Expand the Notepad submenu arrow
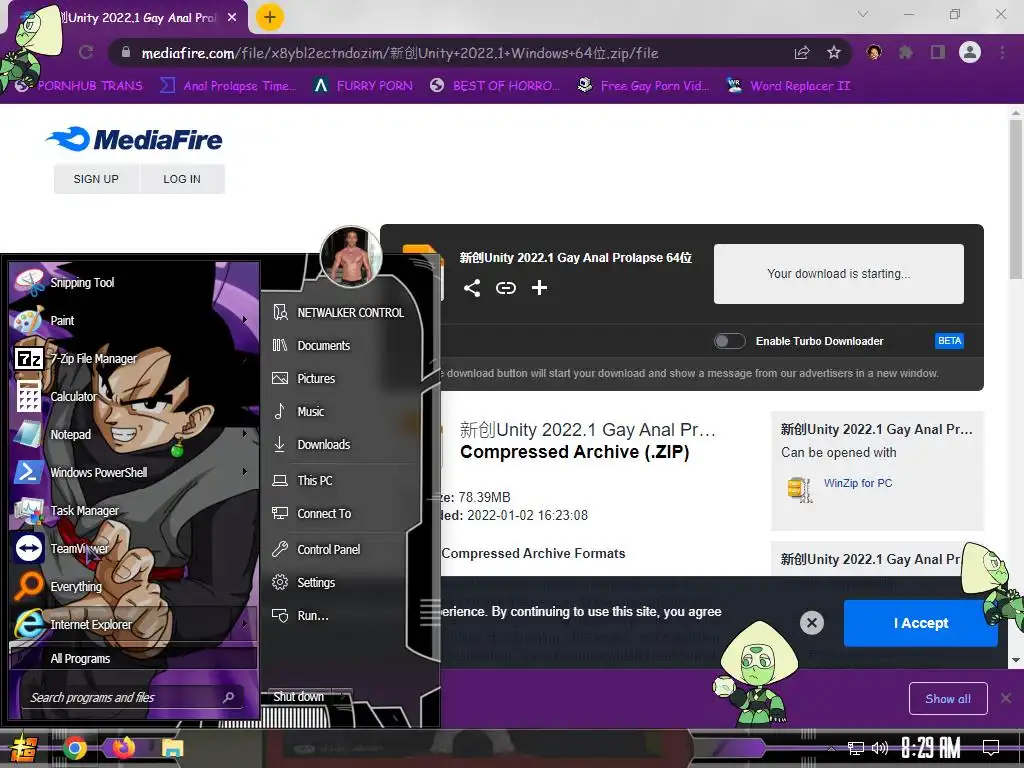This screenshot has height=768, width=1024. [x=245, y=433]
